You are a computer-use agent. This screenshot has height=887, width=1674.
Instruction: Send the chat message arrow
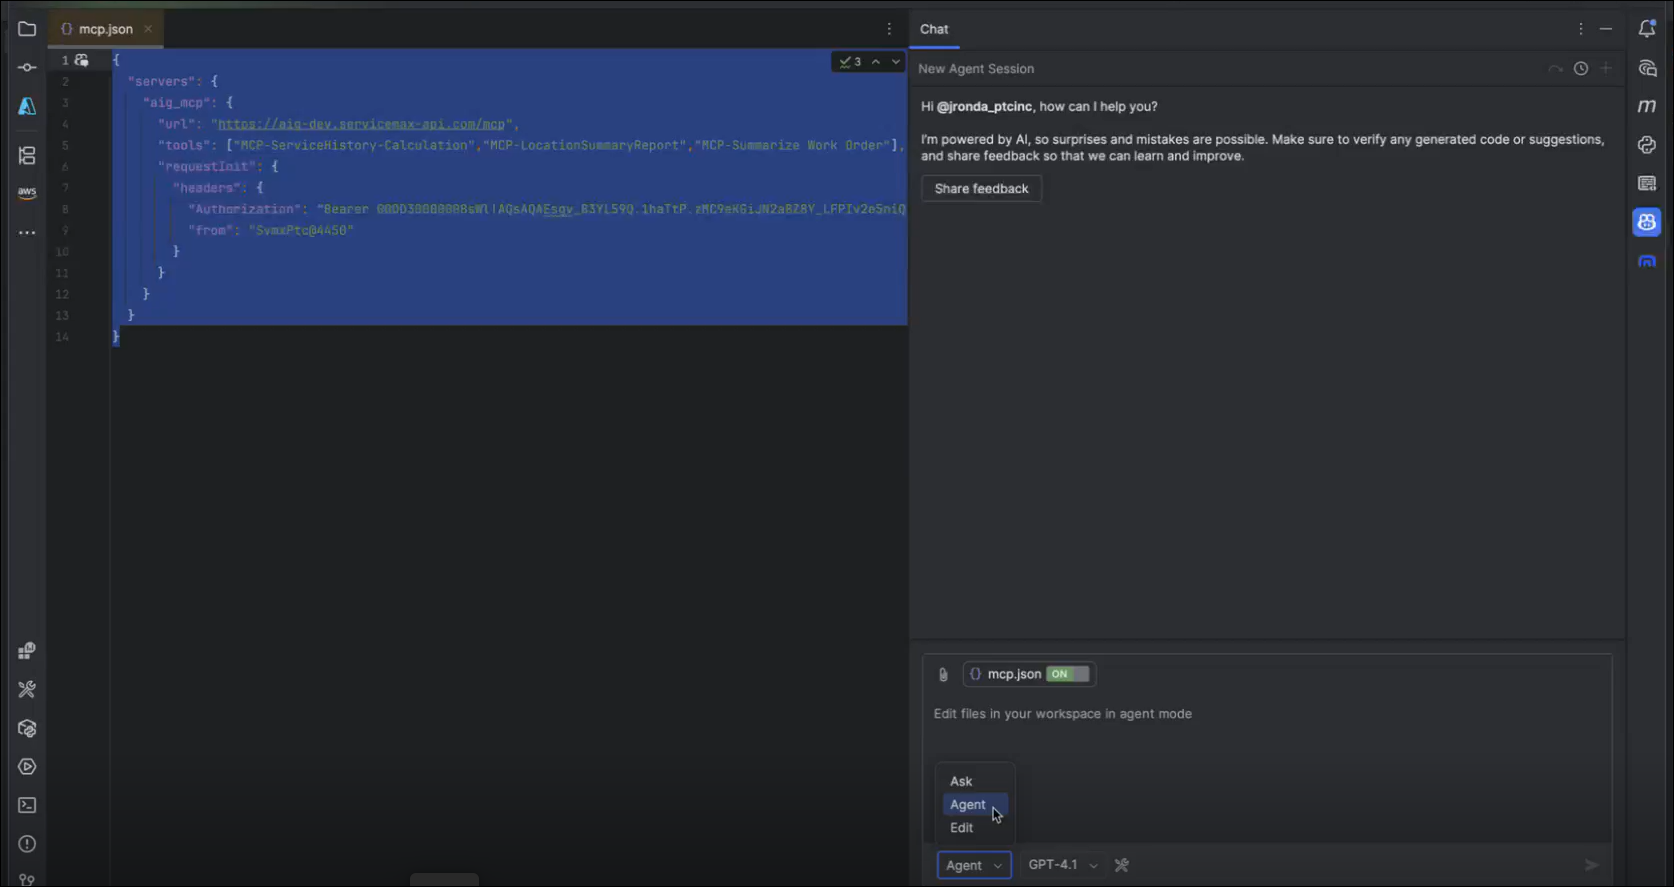coord(1591,865)
